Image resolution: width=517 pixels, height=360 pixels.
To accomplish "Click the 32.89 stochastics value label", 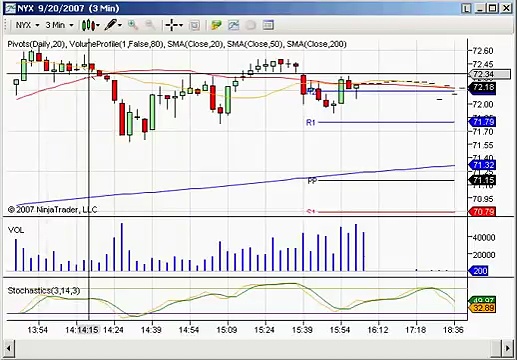I will click(x=483, y=308).
